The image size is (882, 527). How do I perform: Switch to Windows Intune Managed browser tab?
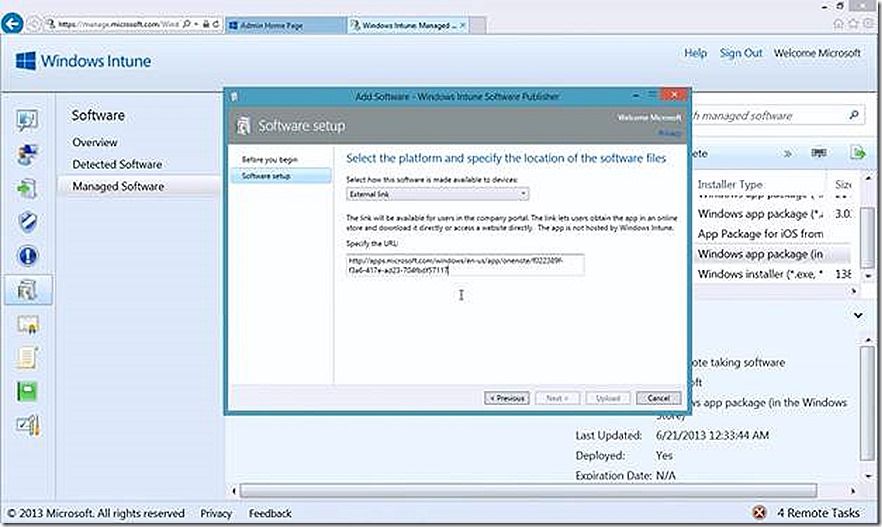(408, 25)
